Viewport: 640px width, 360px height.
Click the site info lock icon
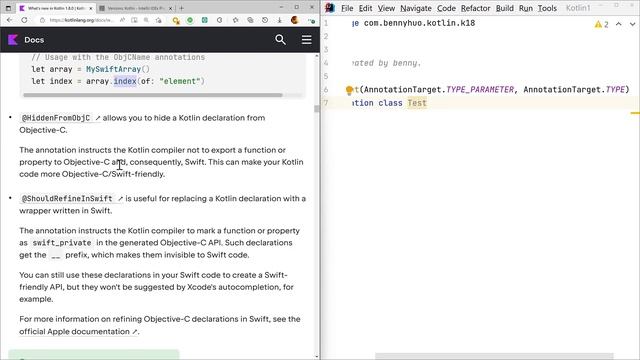42,20
